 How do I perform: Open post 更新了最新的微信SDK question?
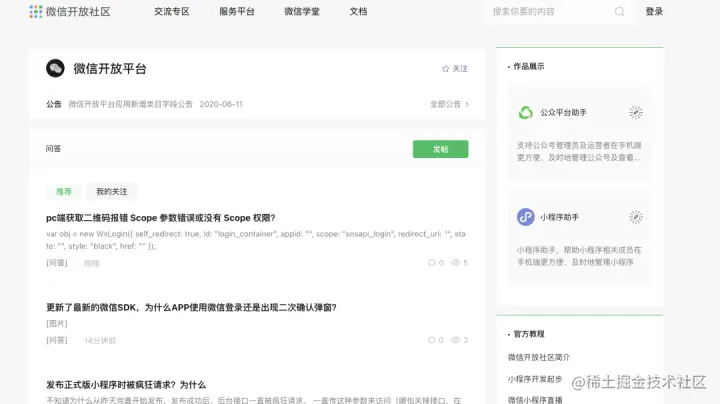191,307
